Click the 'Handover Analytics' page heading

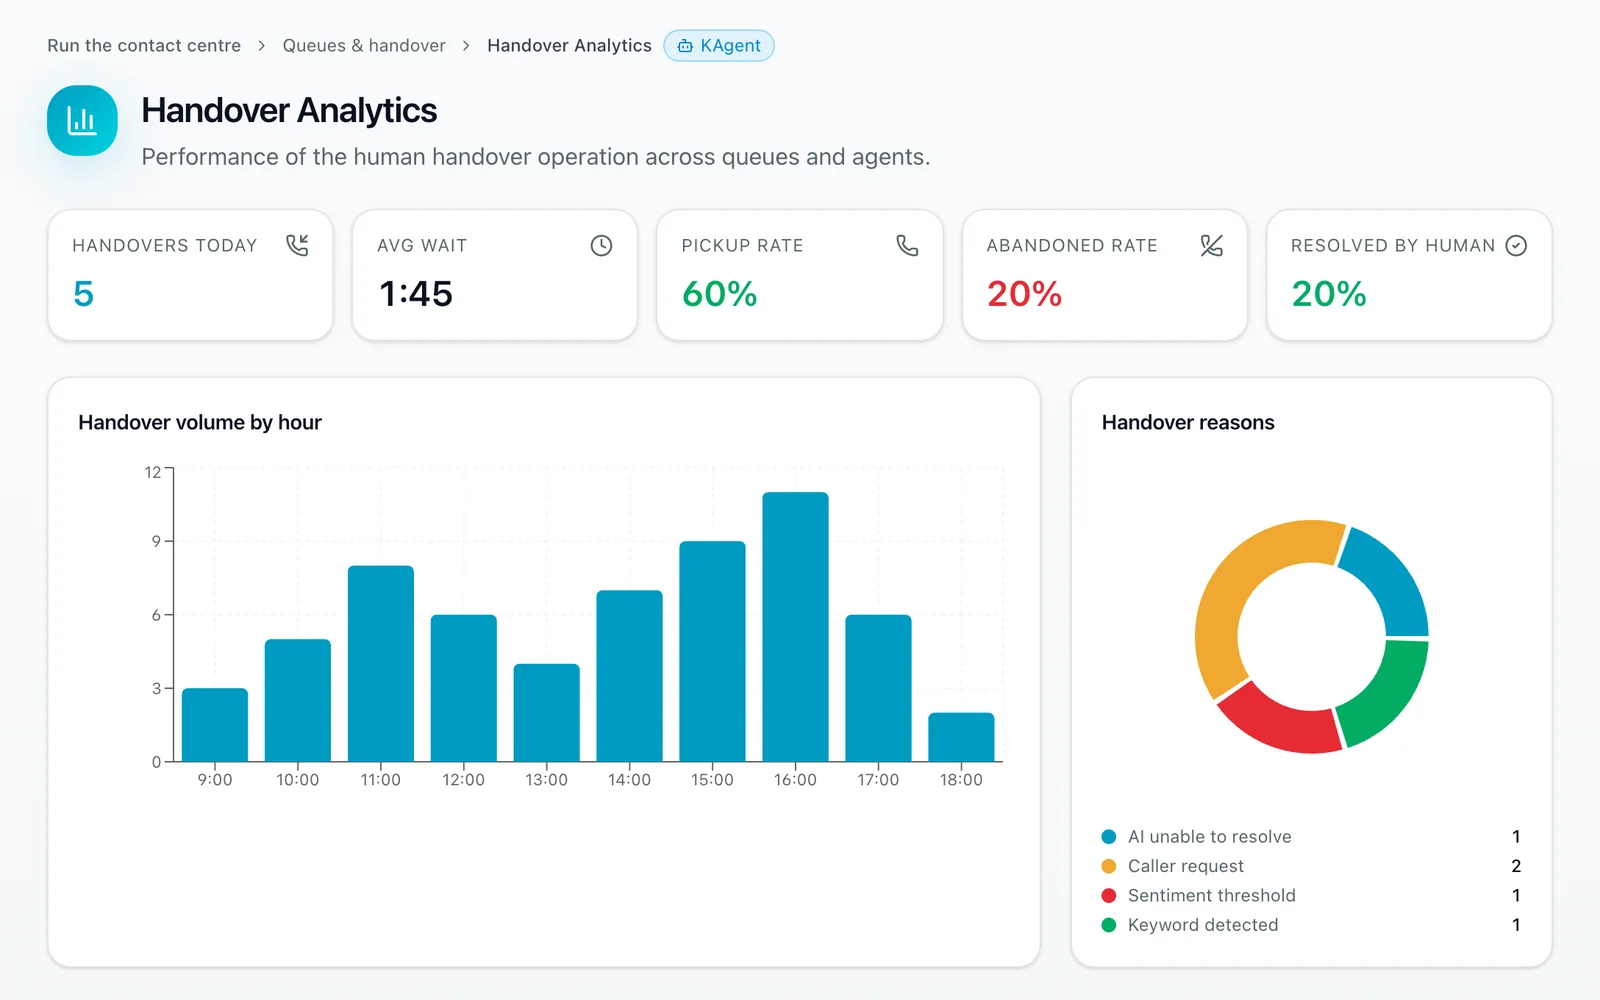[289, 111]
